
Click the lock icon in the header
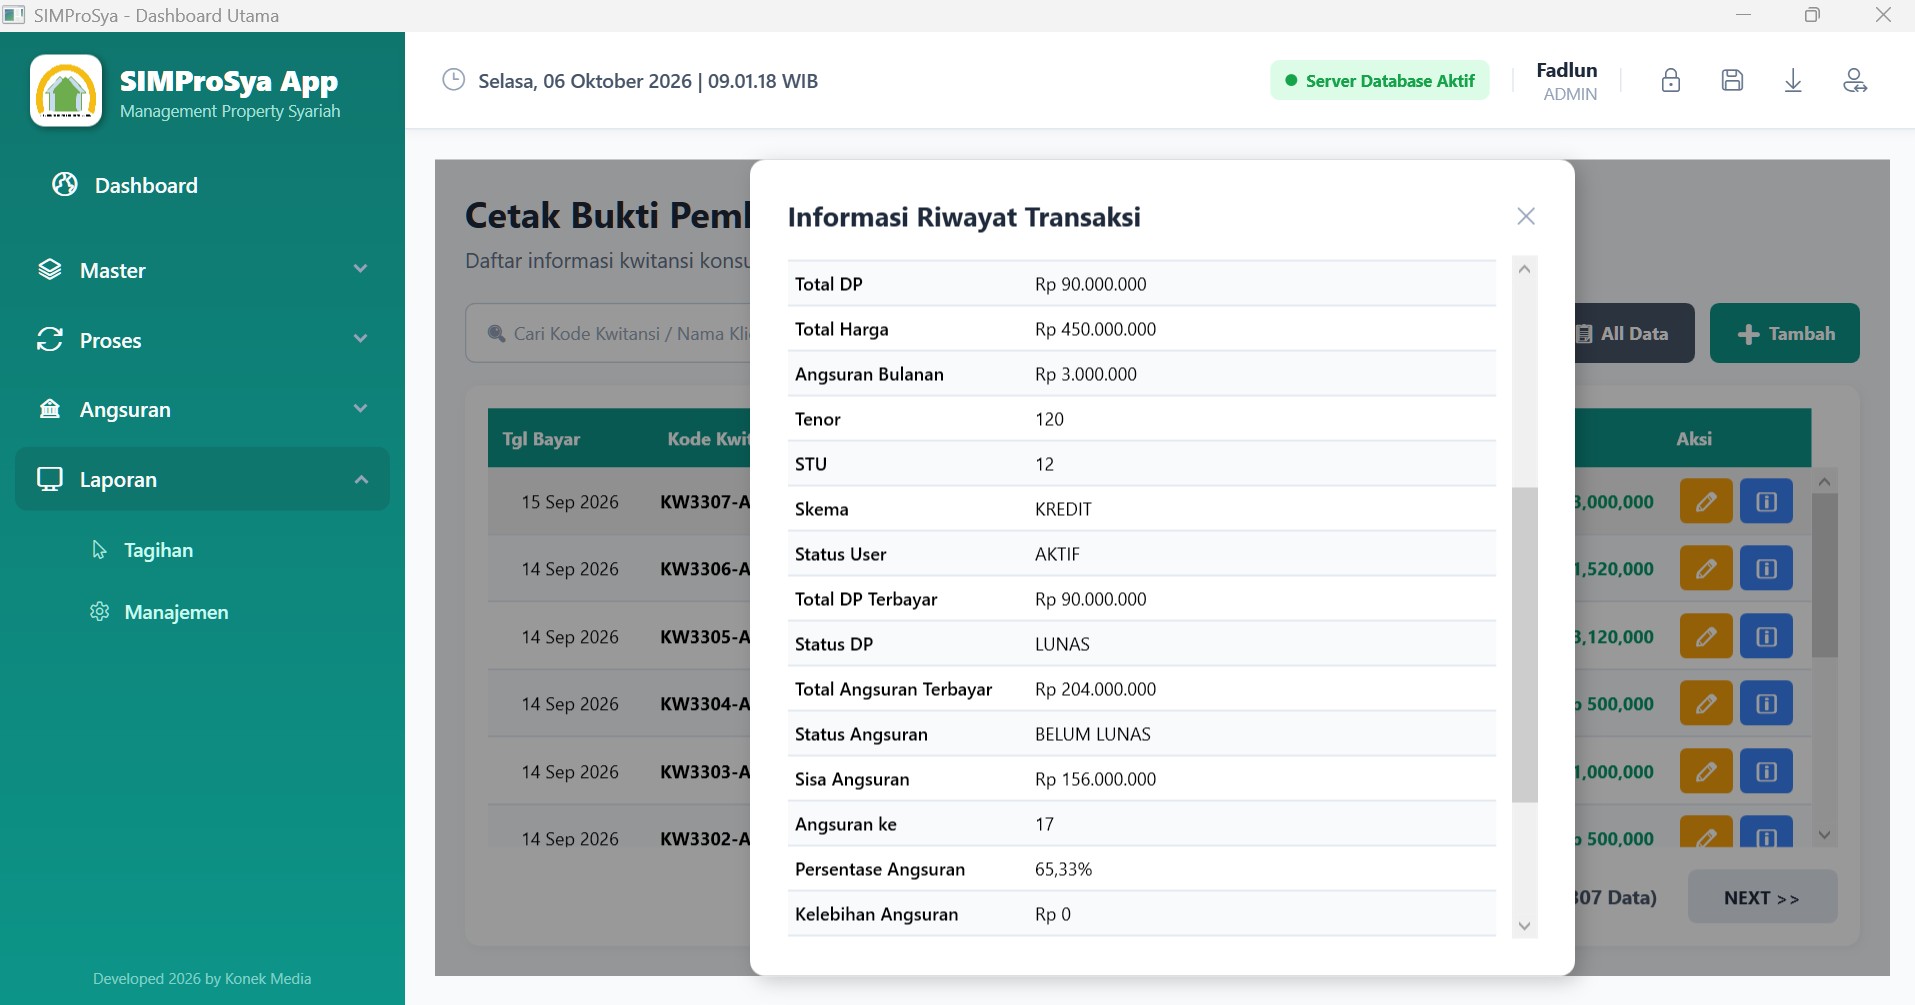tap(1671, 80)
